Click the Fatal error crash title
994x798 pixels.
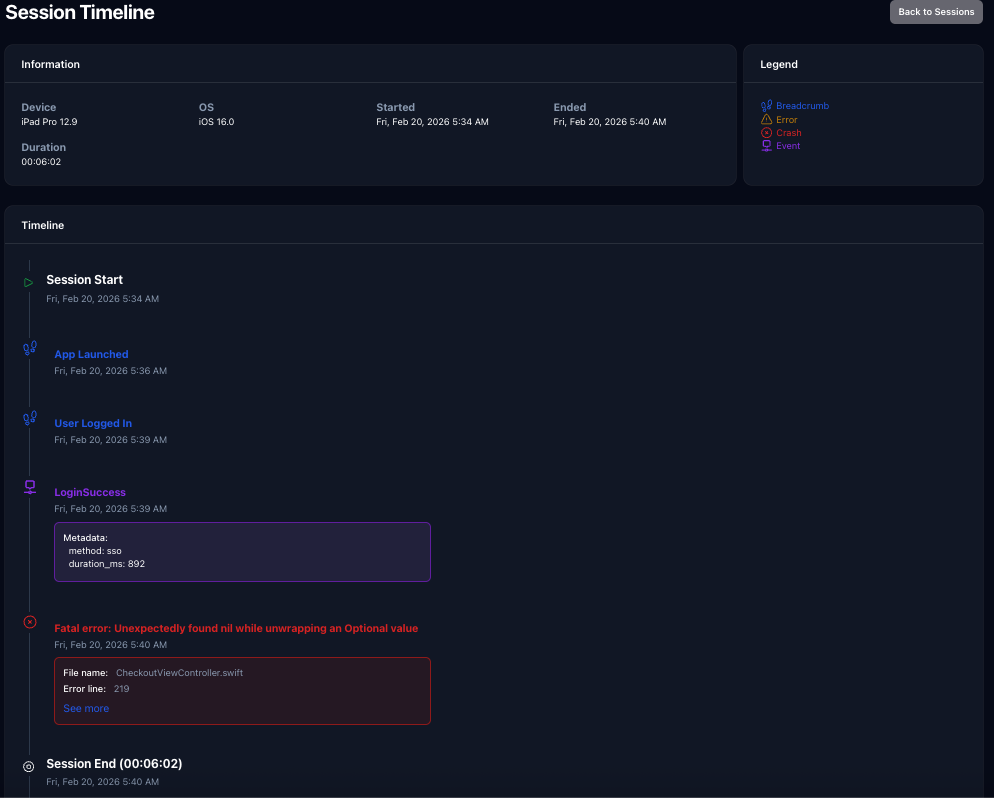tap(236, 628)
